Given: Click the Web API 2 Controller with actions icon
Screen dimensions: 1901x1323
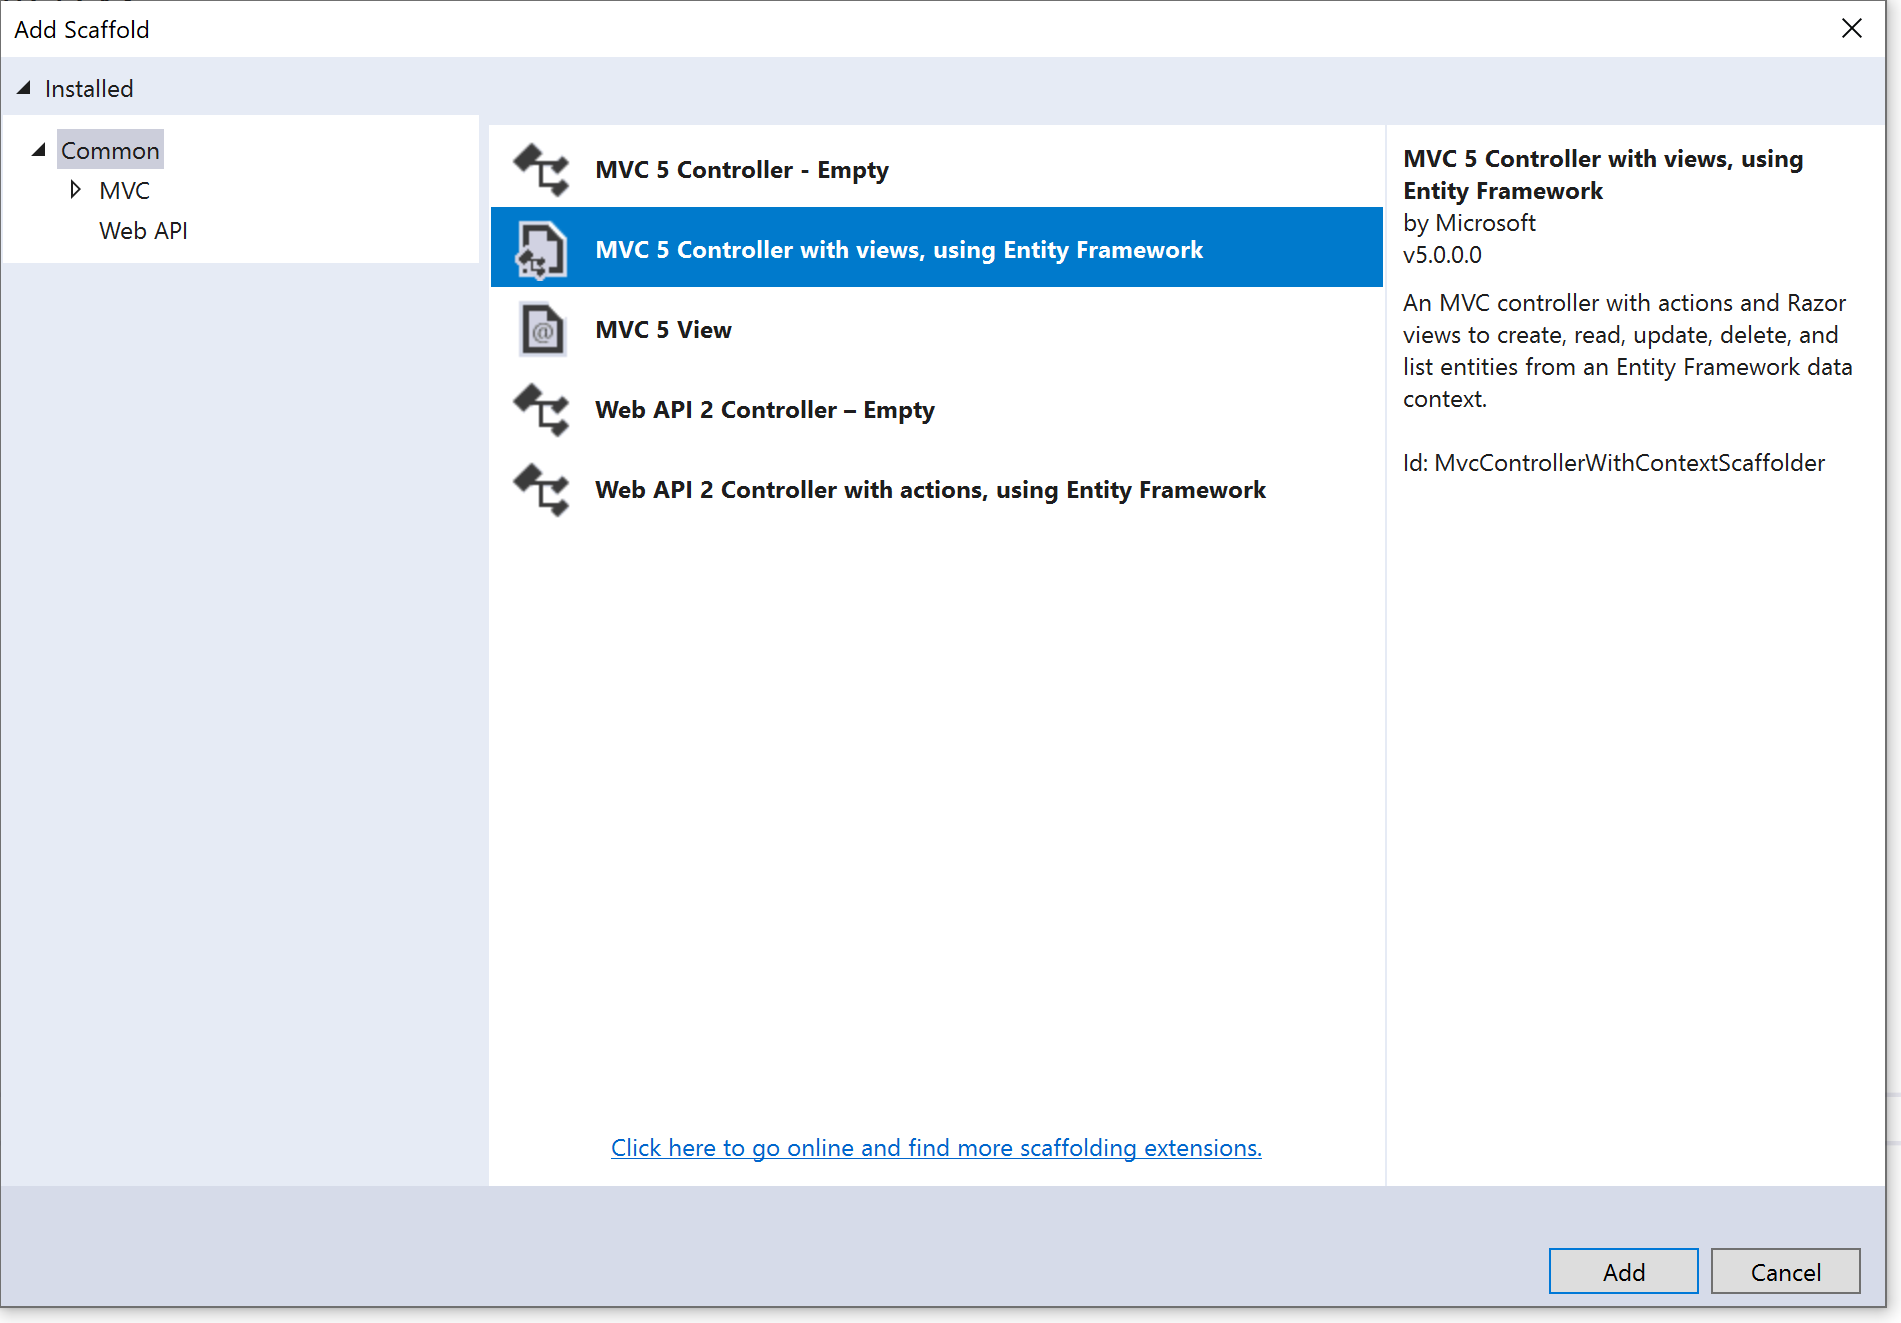Looking at the screenshot, I should tap(541, 490).
